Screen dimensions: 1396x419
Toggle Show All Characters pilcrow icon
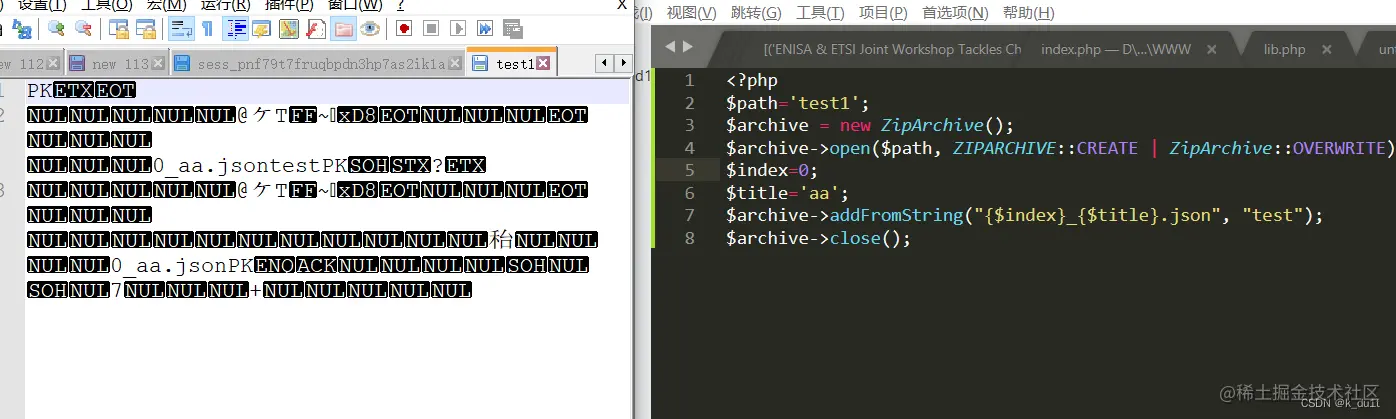(207, 28)
